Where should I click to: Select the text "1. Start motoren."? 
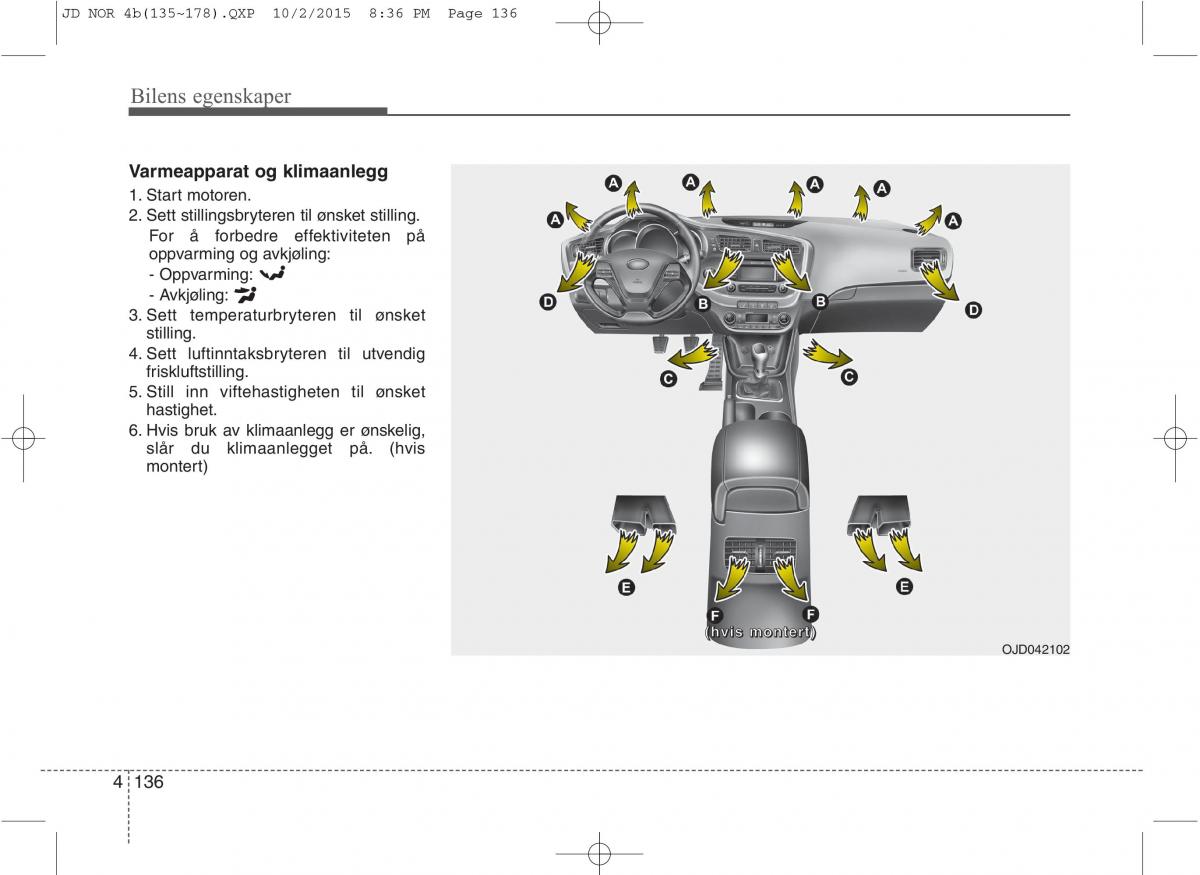click(x=190, y=196)
